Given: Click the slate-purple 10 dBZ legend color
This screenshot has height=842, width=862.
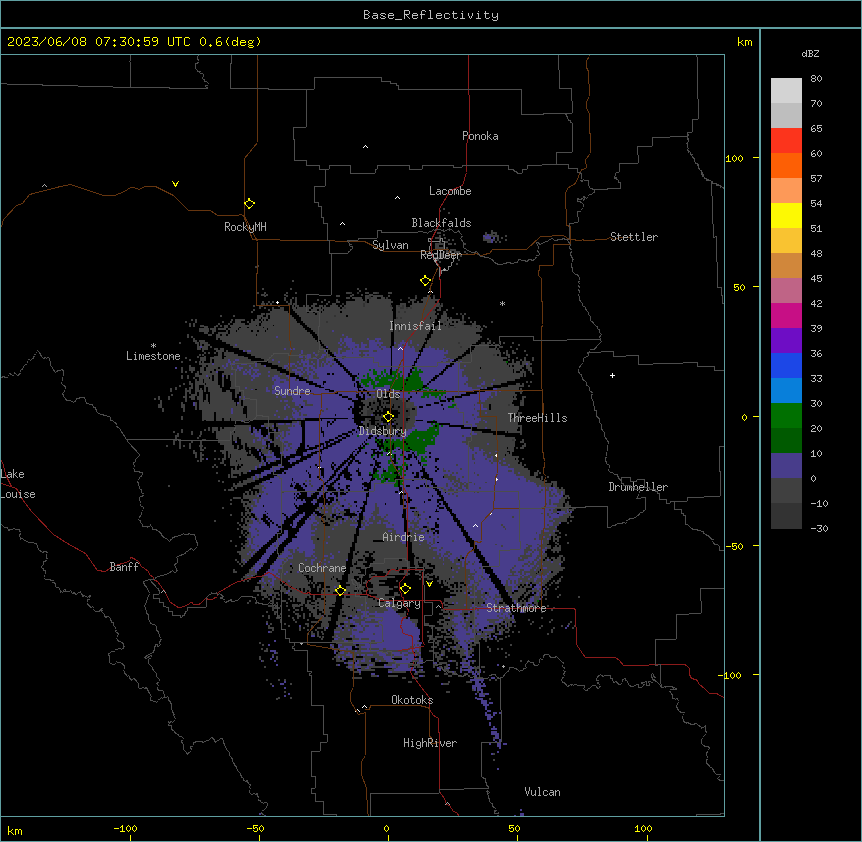Looking at the screenshot, I should pyautogui.click(x=786, y=466).
